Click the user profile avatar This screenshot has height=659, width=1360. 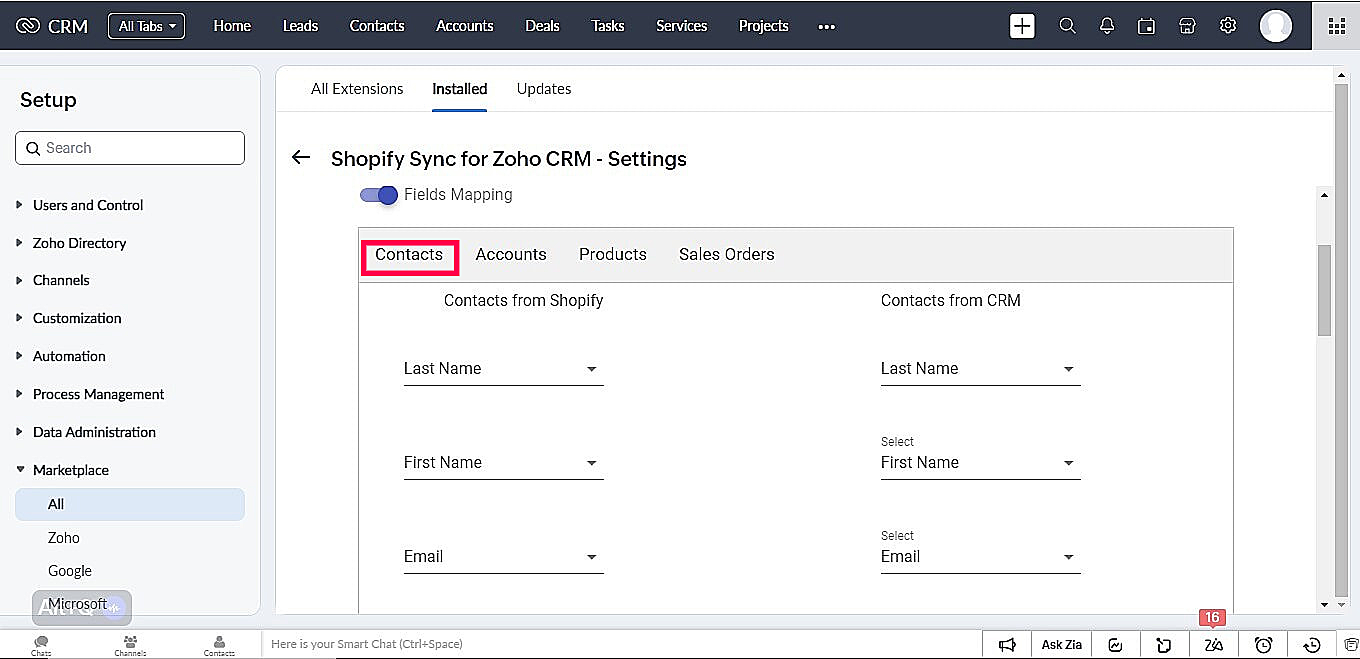(x=1275, y=26)
